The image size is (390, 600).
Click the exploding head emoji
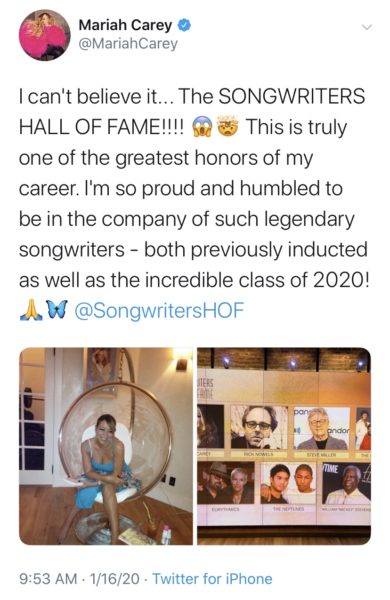228,127
